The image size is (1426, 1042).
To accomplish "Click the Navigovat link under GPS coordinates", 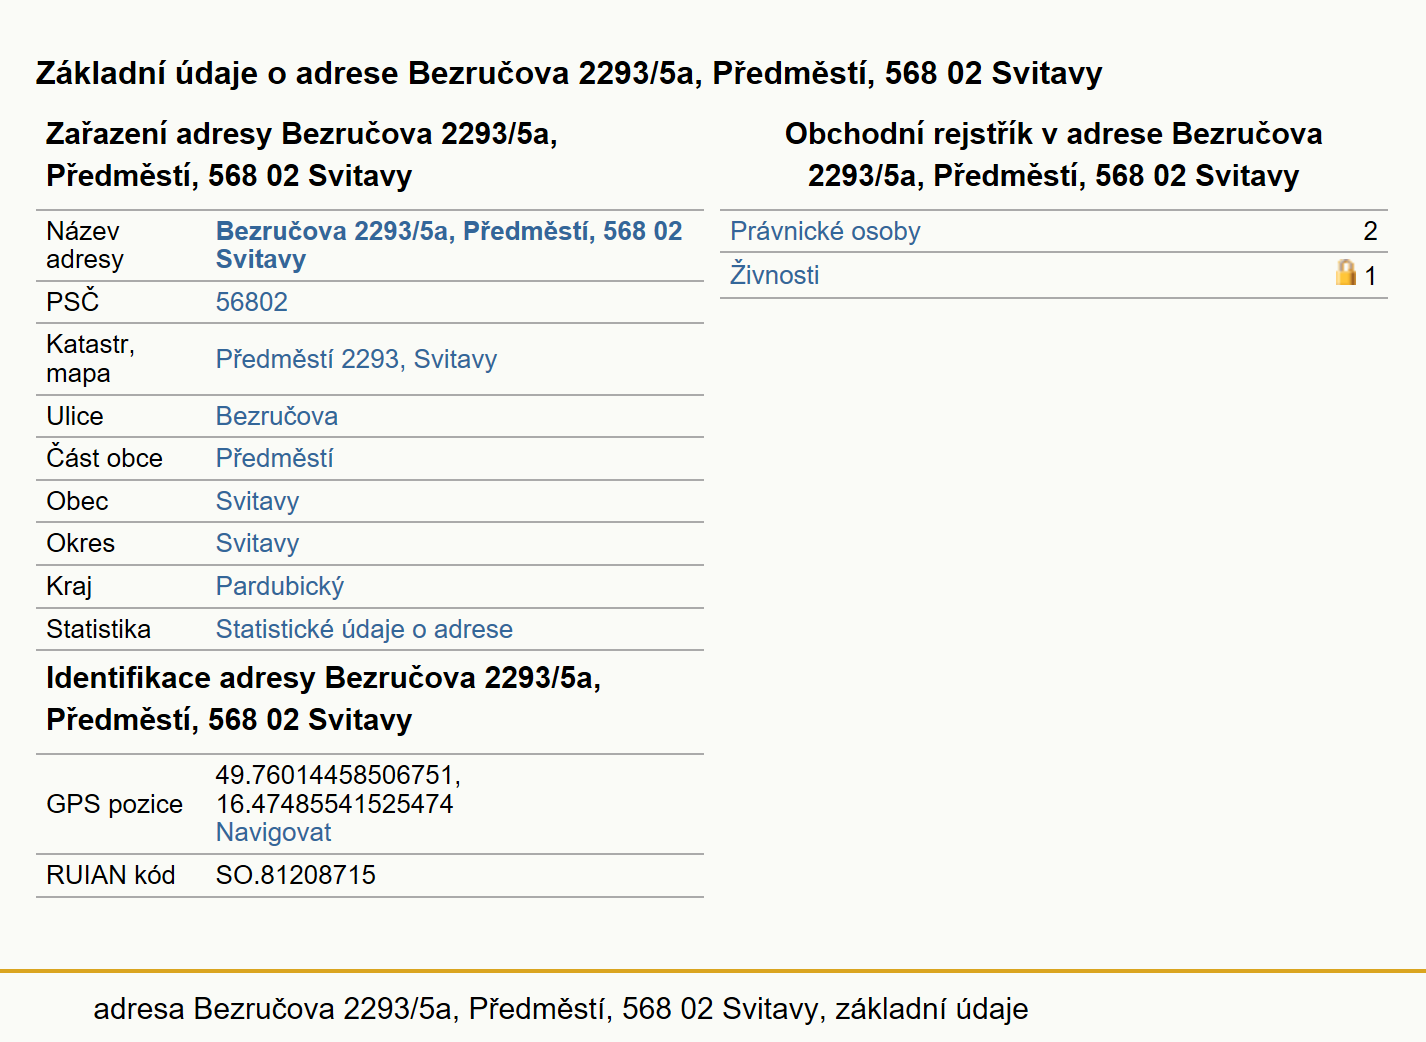I will 273,832.
